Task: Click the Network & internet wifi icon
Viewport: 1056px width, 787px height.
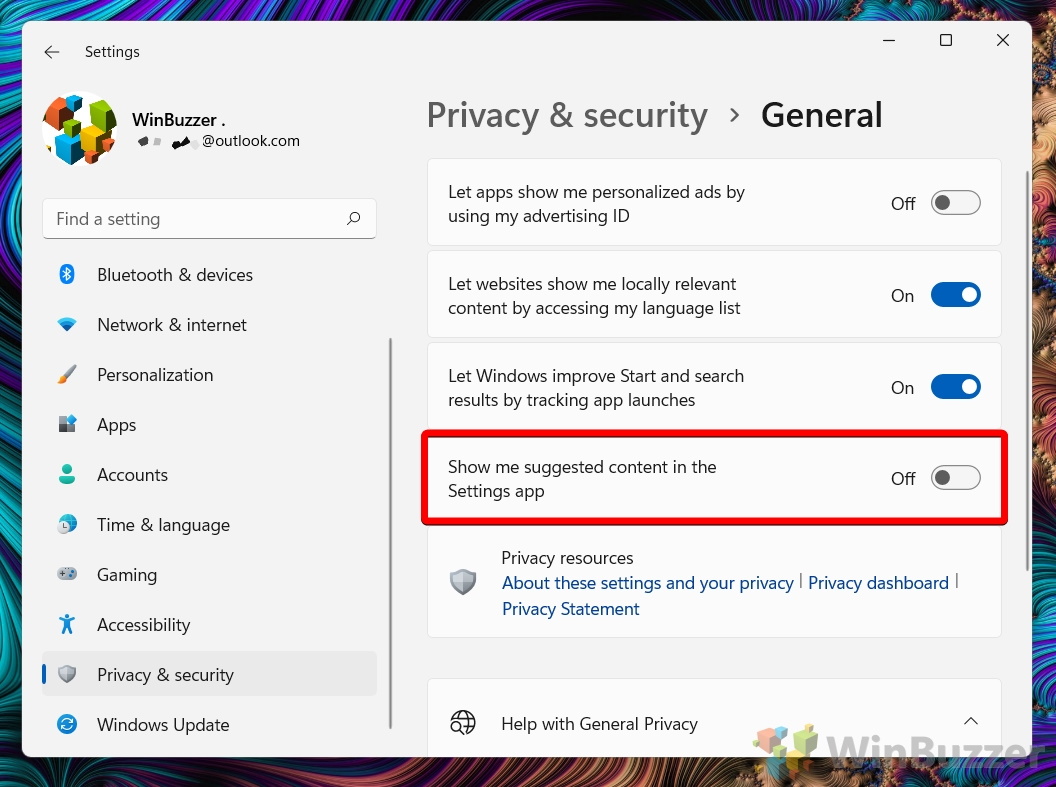Action: tap(67, 325)
